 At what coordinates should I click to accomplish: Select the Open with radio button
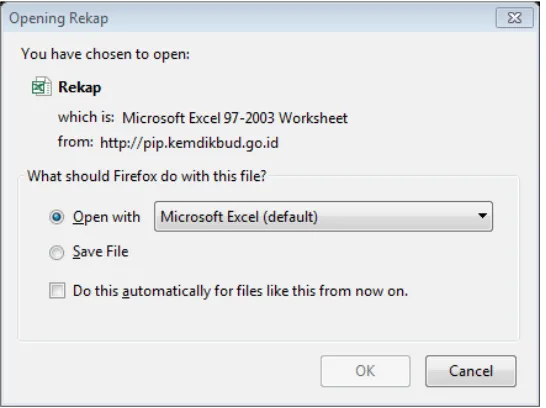[x=56, y=217]
